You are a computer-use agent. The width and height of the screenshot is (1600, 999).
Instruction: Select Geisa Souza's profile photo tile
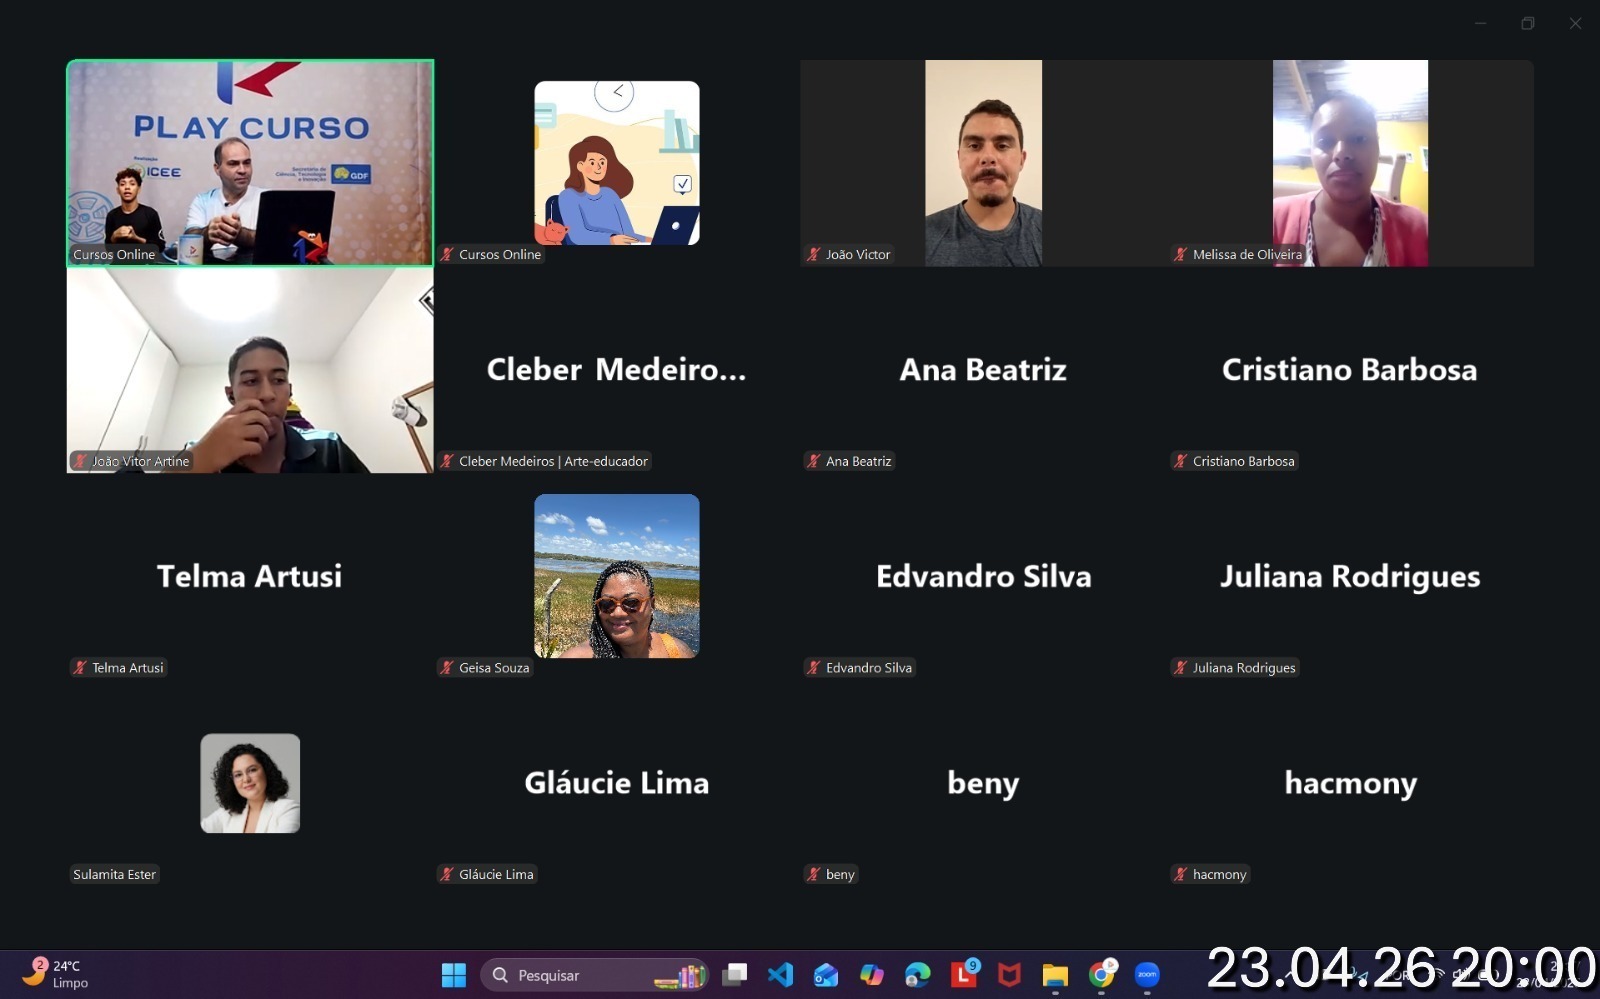[617, 576]
